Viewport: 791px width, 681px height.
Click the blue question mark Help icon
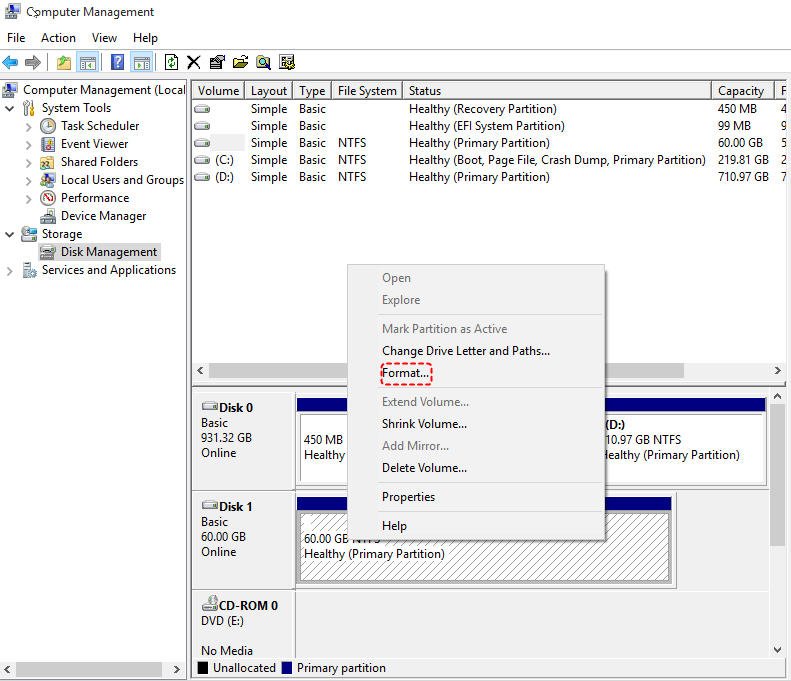(117, 62)
